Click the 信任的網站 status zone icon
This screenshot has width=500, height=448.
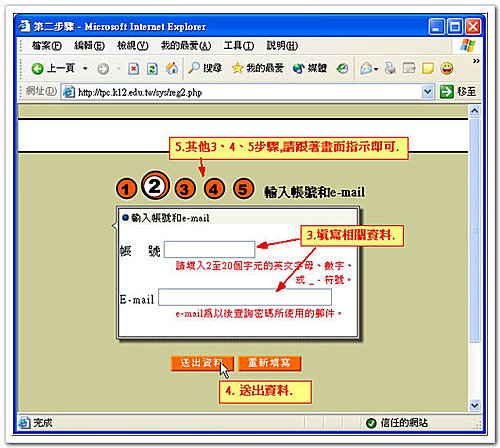[x=371, y=423]
